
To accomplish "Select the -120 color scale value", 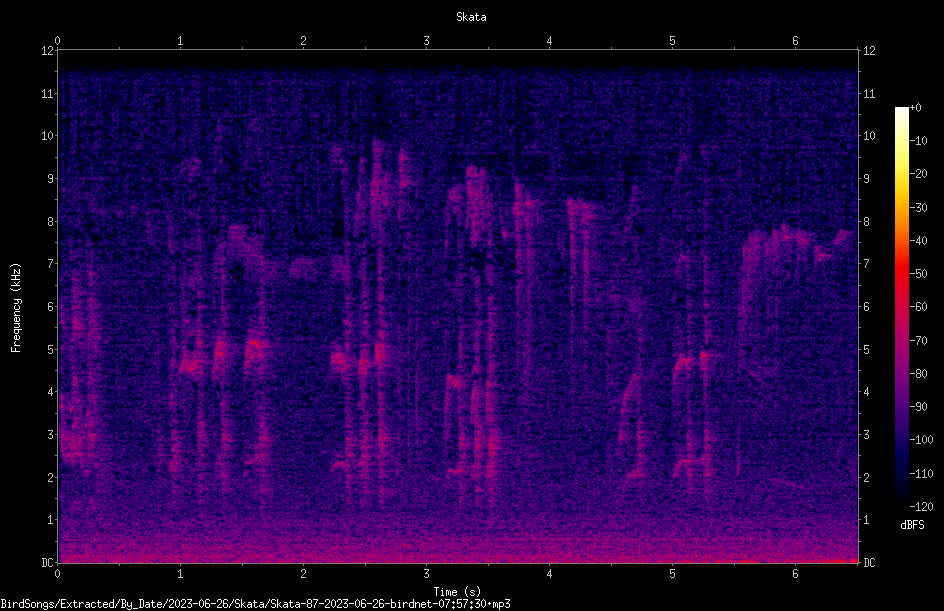I will (x=921, y=507).
